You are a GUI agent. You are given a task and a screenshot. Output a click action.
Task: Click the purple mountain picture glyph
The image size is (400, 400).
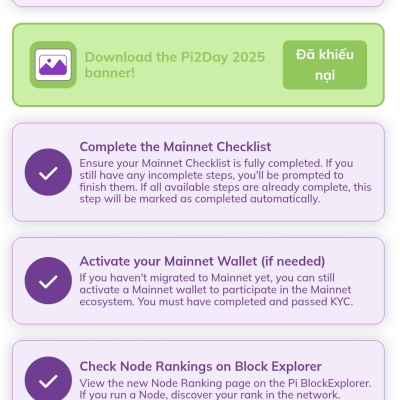click(x=53, y=65)
